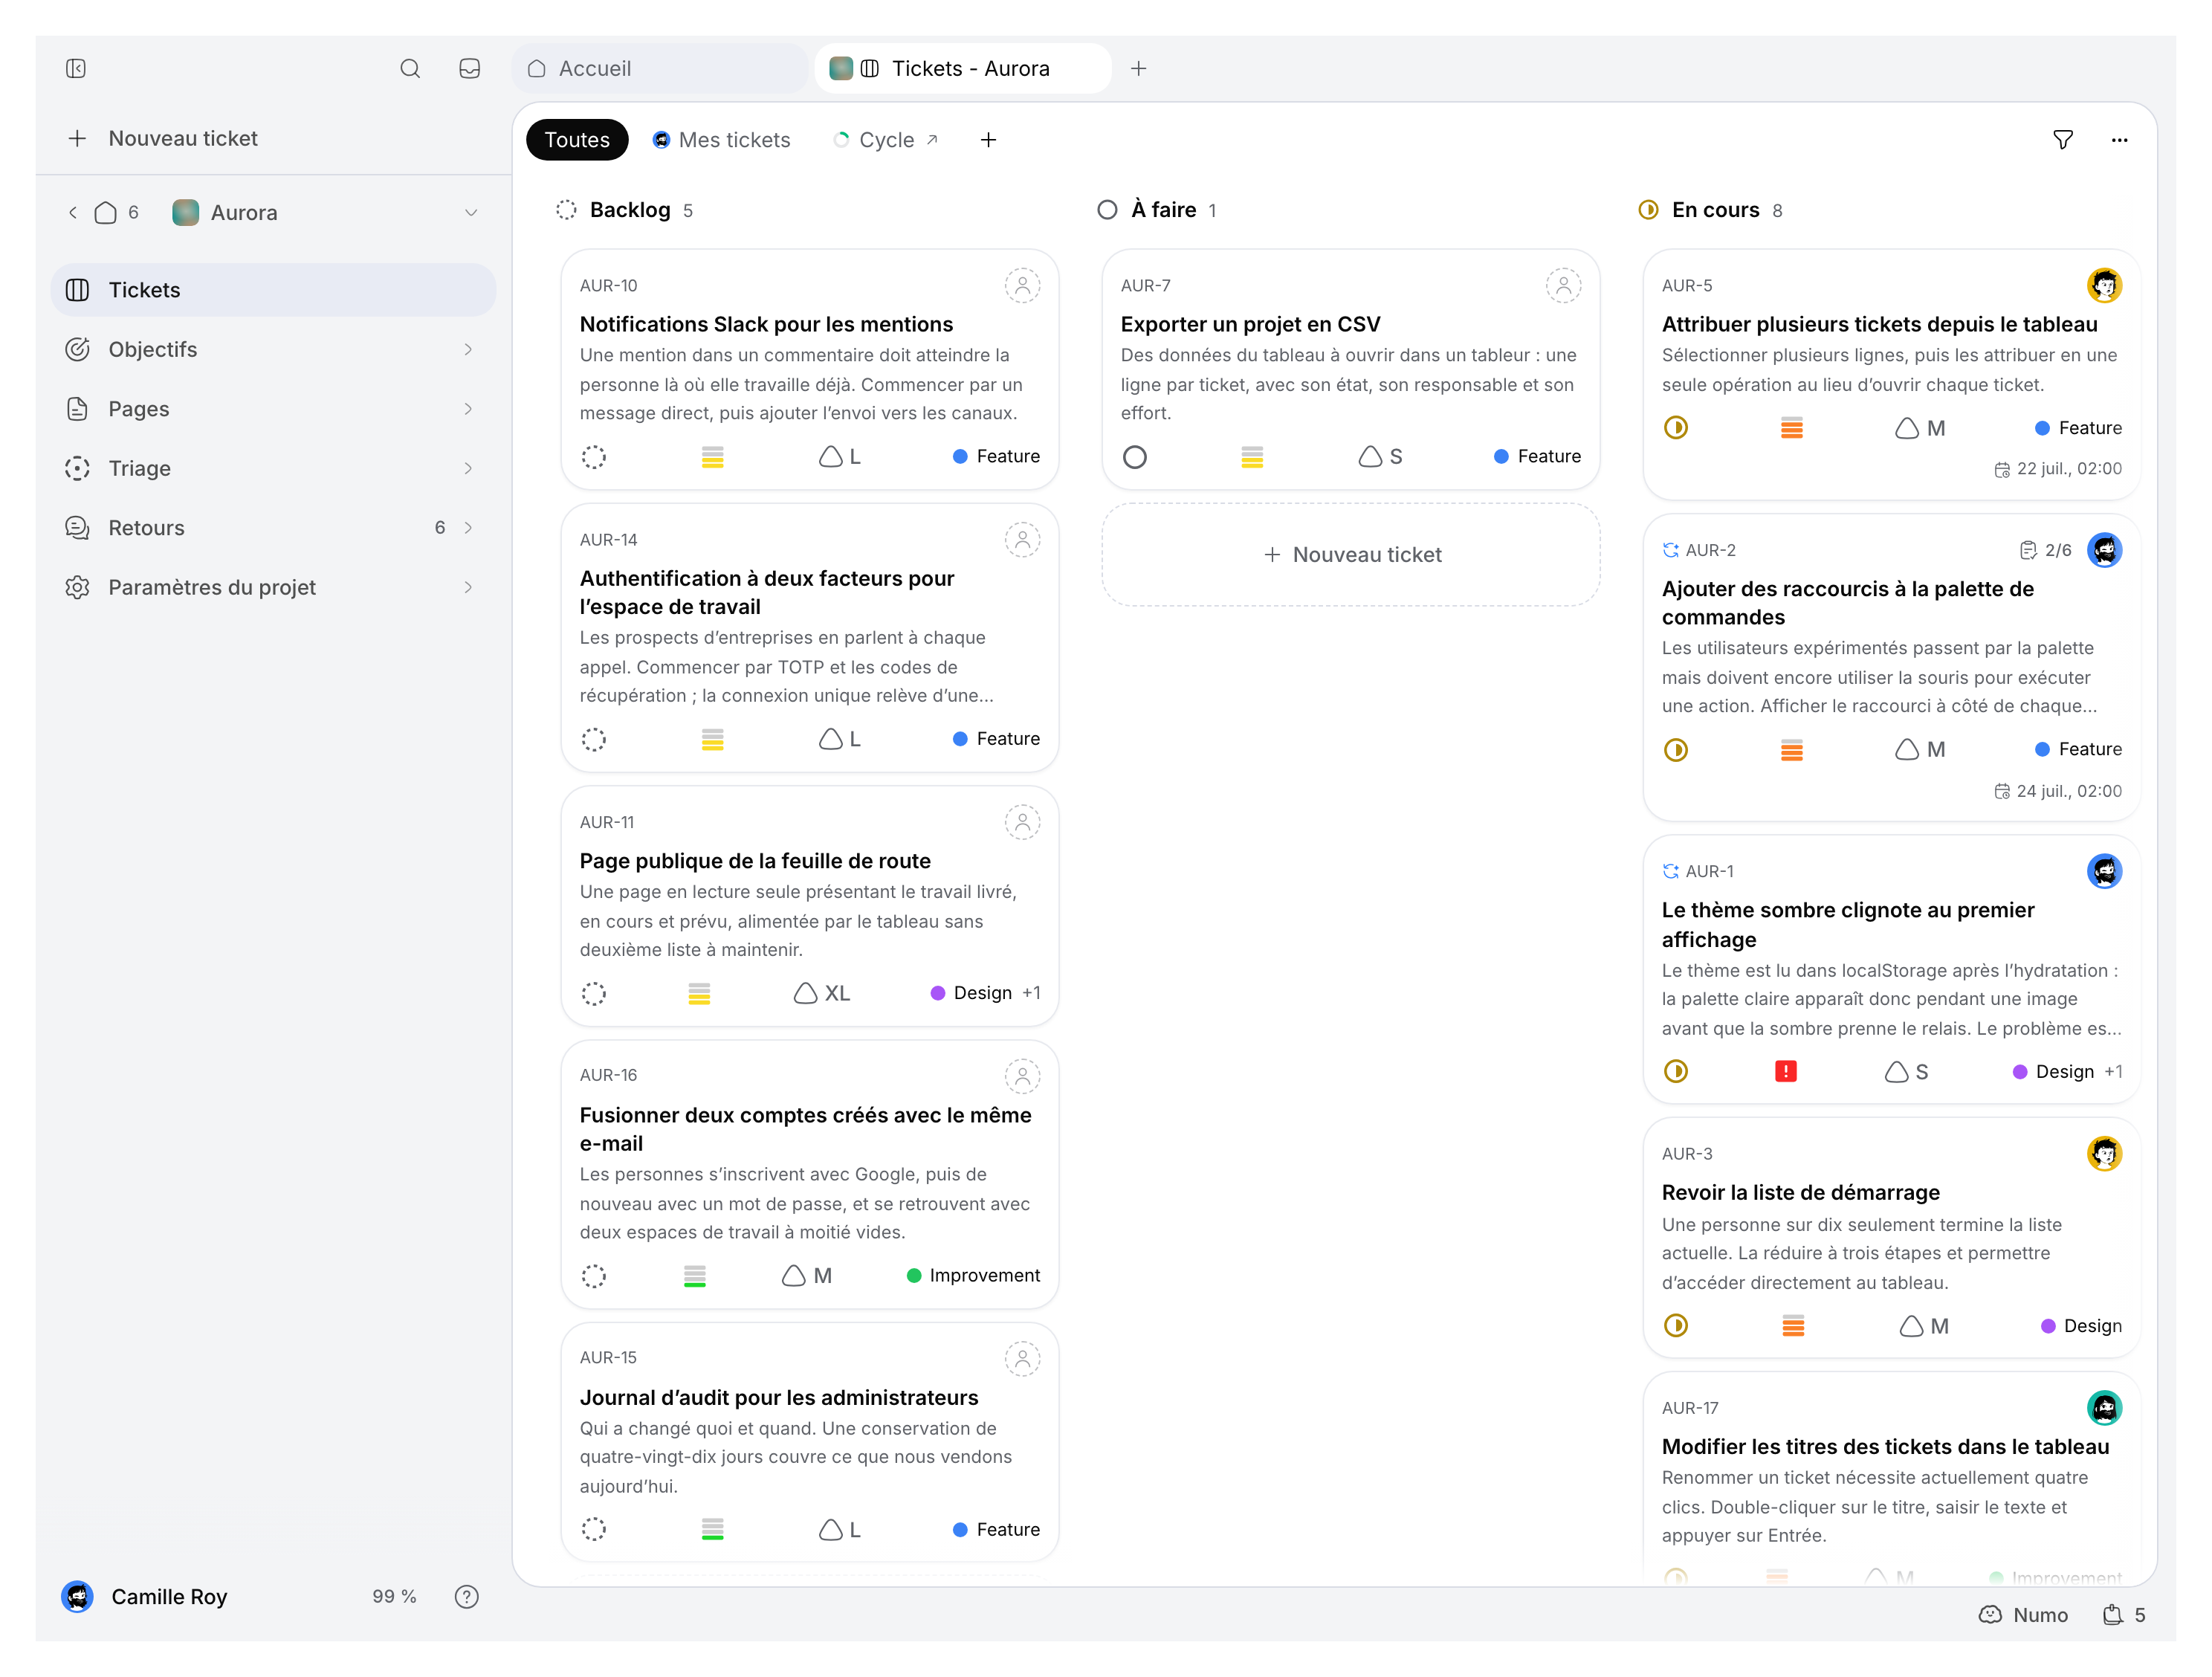Image resolution: width=2212 pixels, height=1677 pixels.
Task: Click the urgent priority icon on AUR-1
Action: (1785, 1071)
